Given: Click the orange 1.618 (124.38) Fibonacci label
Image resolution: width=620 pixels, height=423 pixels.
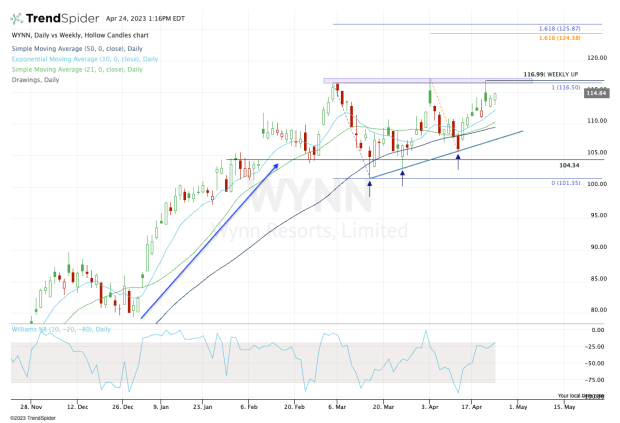Looking at the screenshot, I should click(560, 38).
